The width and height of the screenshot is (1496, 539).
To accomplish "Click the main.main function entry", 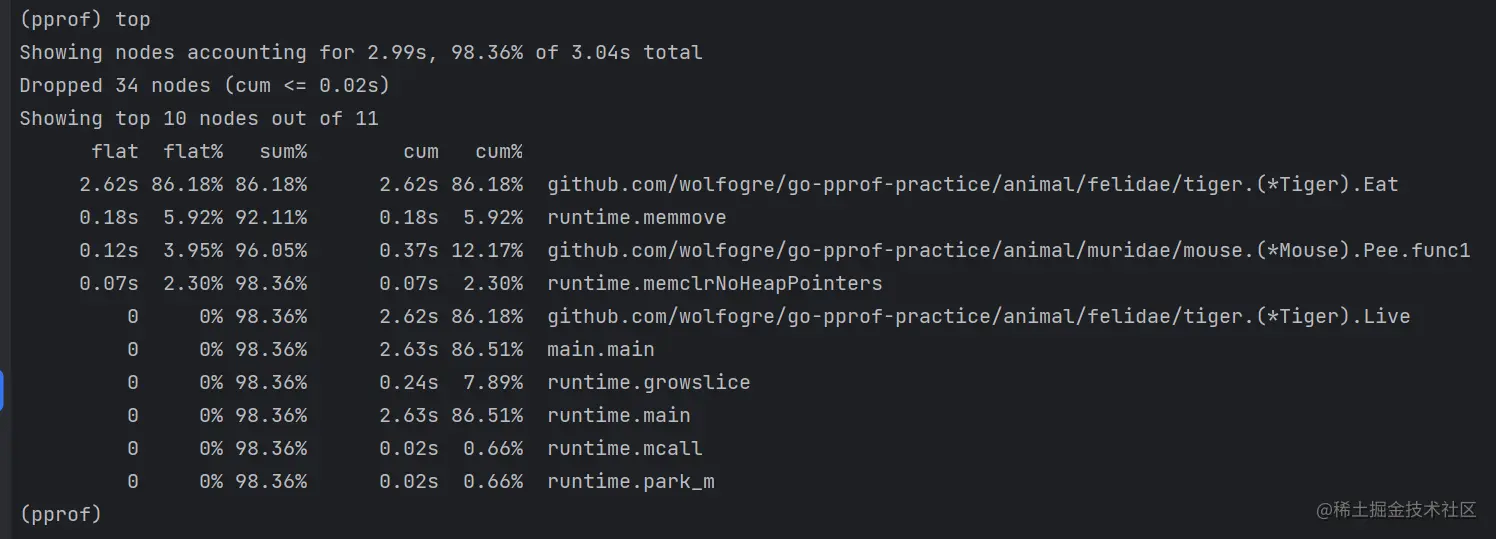I will (600, 349).
